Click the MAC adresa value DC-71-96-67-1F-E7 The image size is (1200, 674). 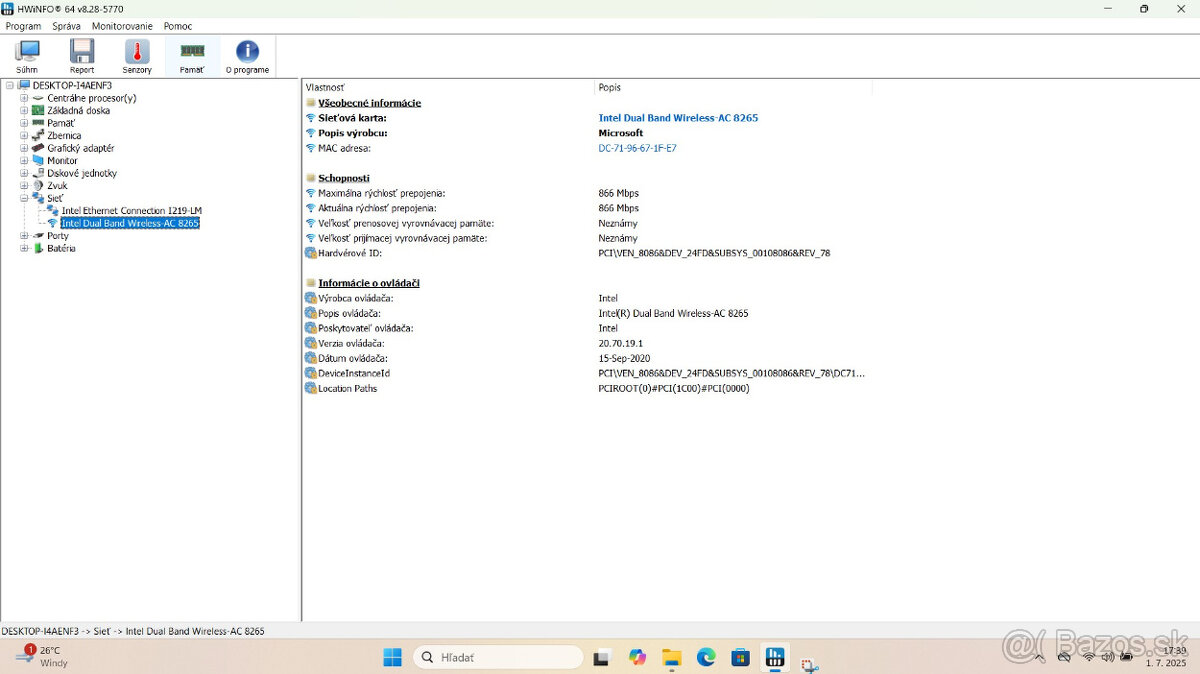(x=636, y=147)
